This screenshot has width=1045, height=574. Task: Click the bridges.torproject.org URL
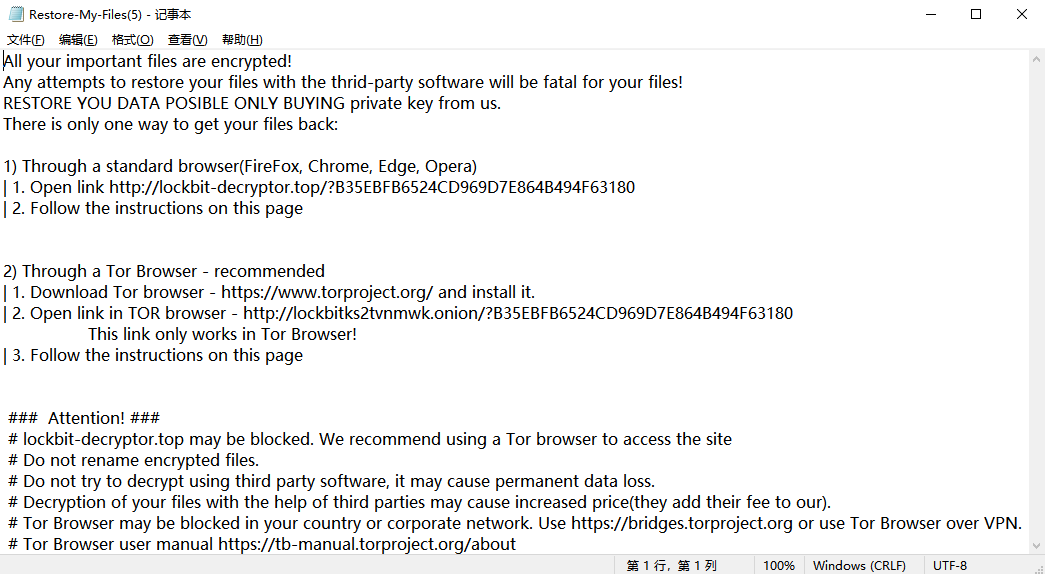pyautogui.click(x=682, y=523)
